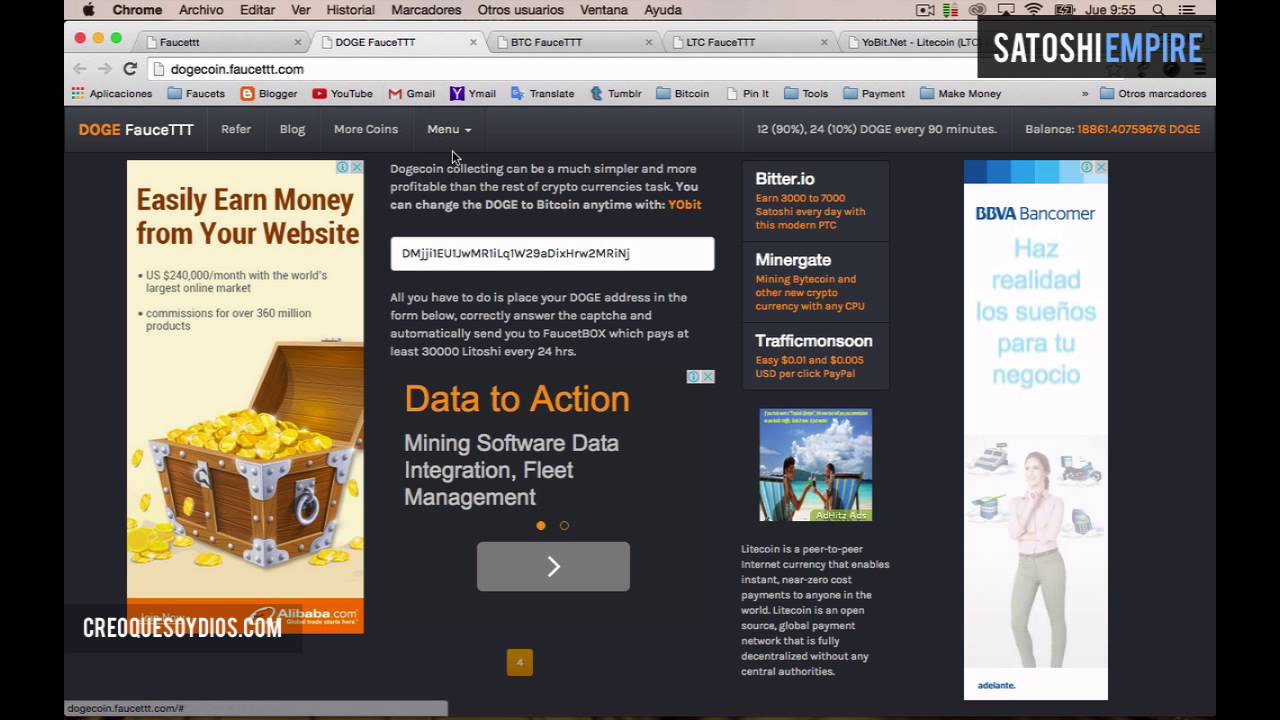Image resolution: width=1280 pixels, height=720 pixels.
Task: Click the AdHitz beach banner thumbnail
Action: tap(815, 465)
